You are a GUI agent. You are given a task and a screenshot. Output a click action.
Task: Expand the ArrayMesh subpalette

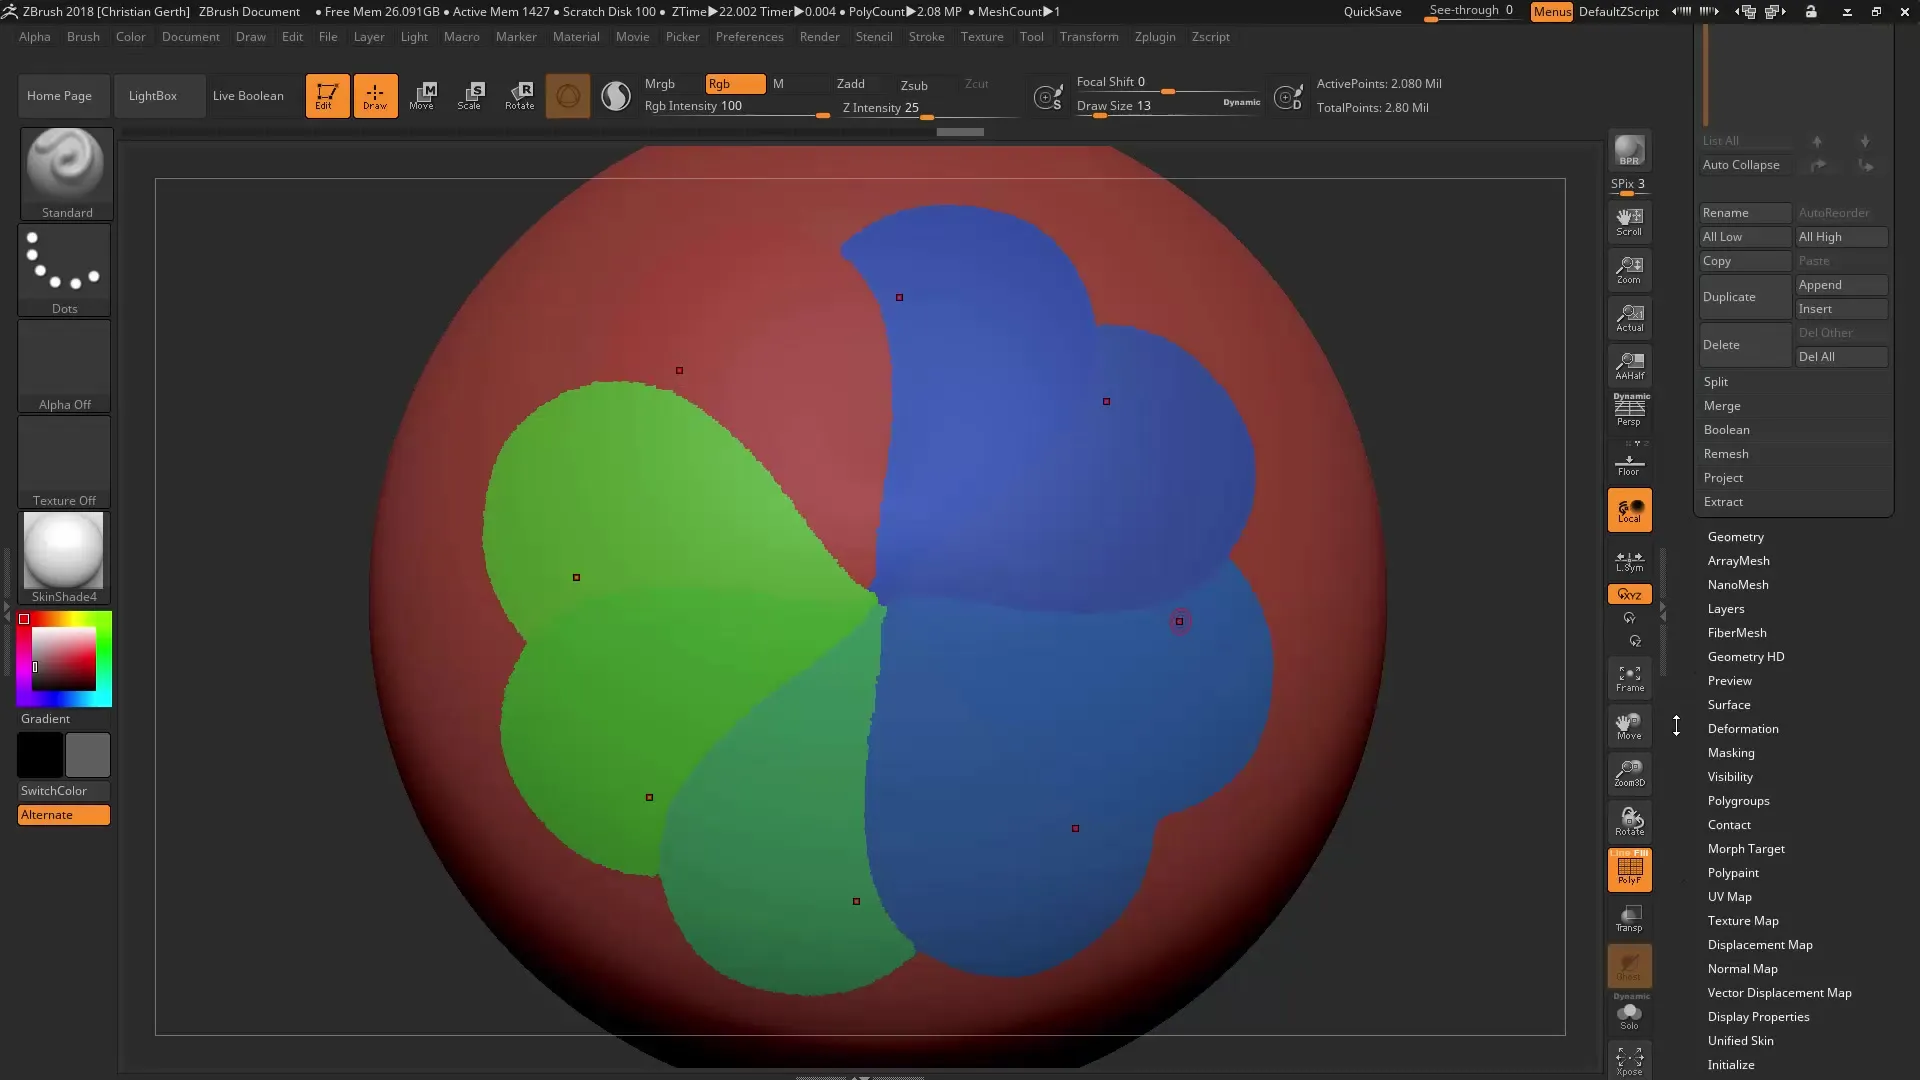pos(1738,561)
